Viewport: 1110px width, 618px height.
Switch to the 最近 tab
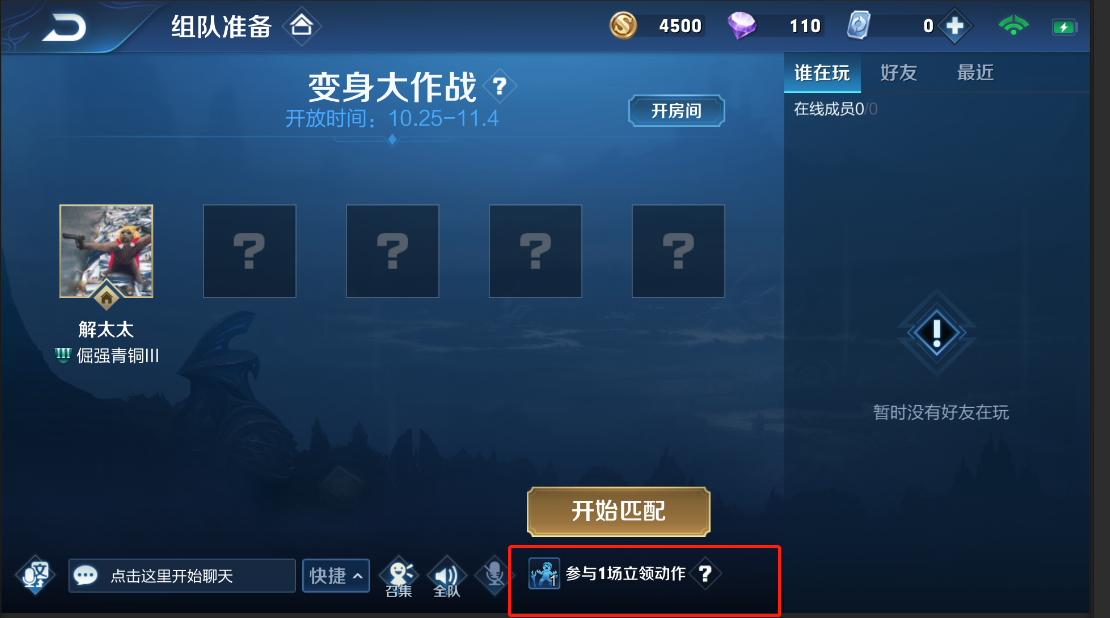pos(975,73)
